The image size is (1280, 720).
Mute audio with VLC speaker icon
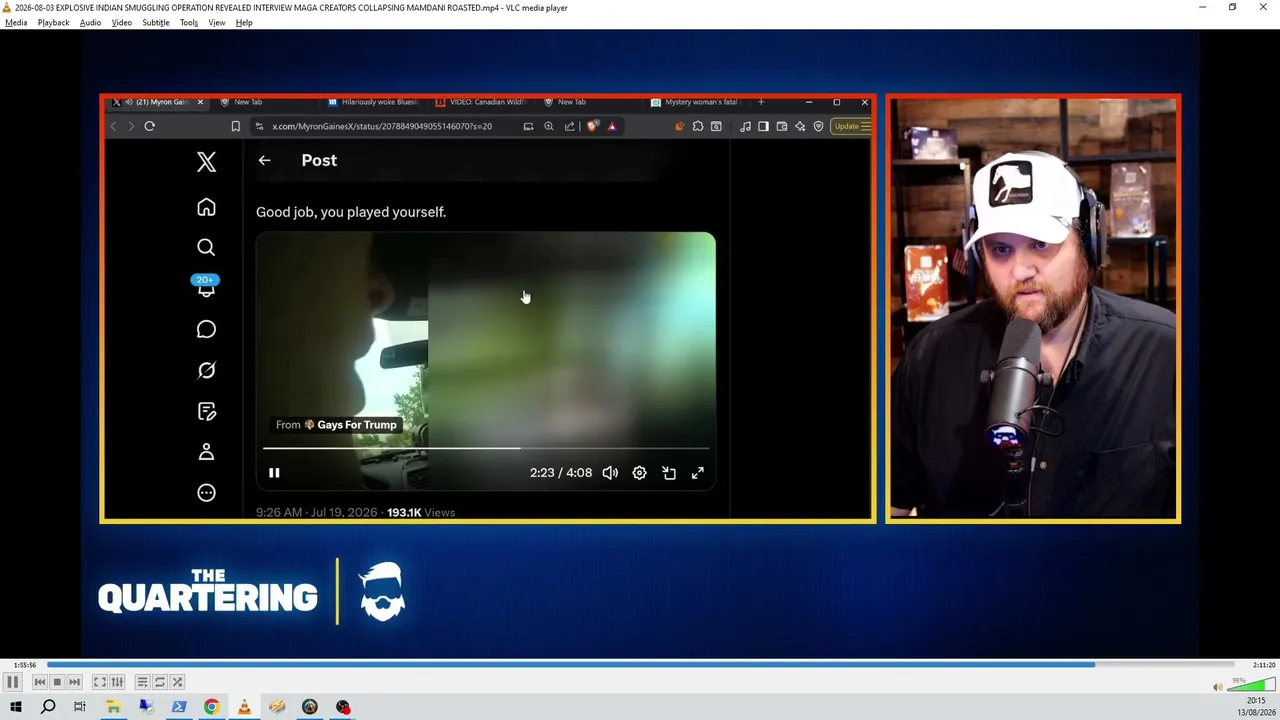[x=1217, y=687]
